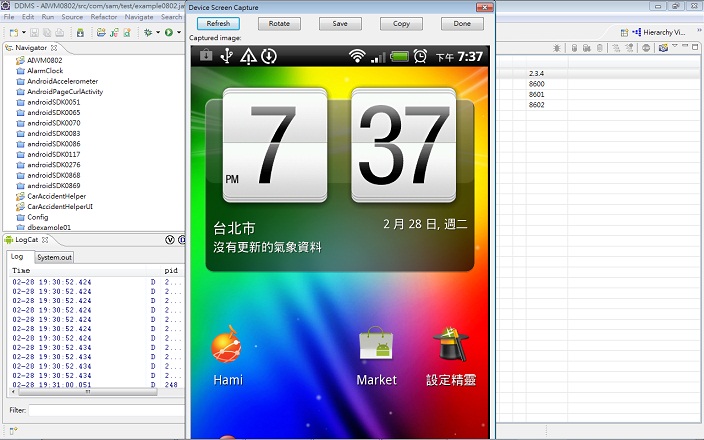The height and width of the screenshot is (440, 704).
Task: Click the Save button in capture dialog
Action: tap(340, 23)
